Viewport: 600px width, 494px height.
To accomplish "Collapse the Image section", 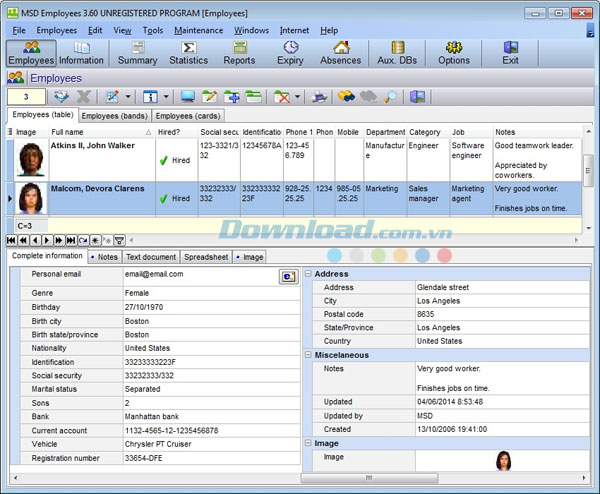I will pyautogui.click(x=308, y=443).
